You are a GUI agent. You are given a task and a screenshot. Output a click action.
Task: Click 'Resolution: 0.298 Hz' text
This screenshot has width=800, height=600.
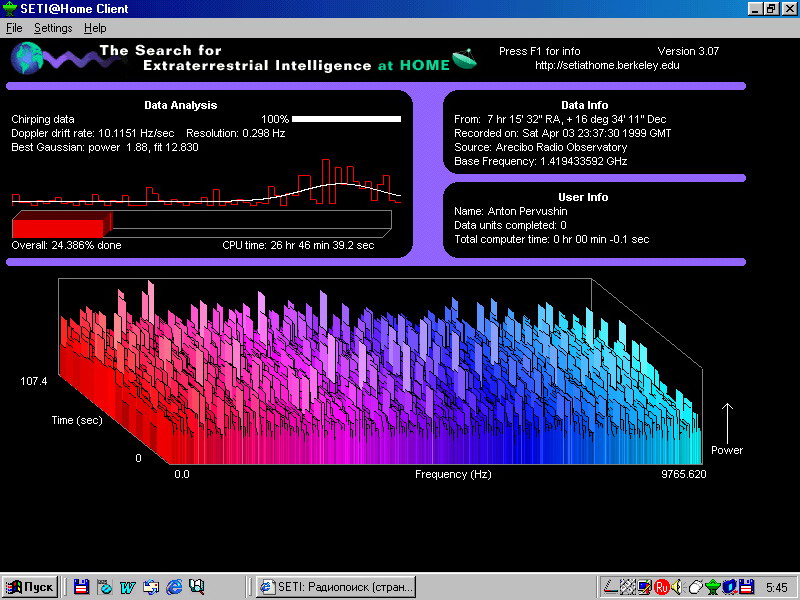click(235, 133)
